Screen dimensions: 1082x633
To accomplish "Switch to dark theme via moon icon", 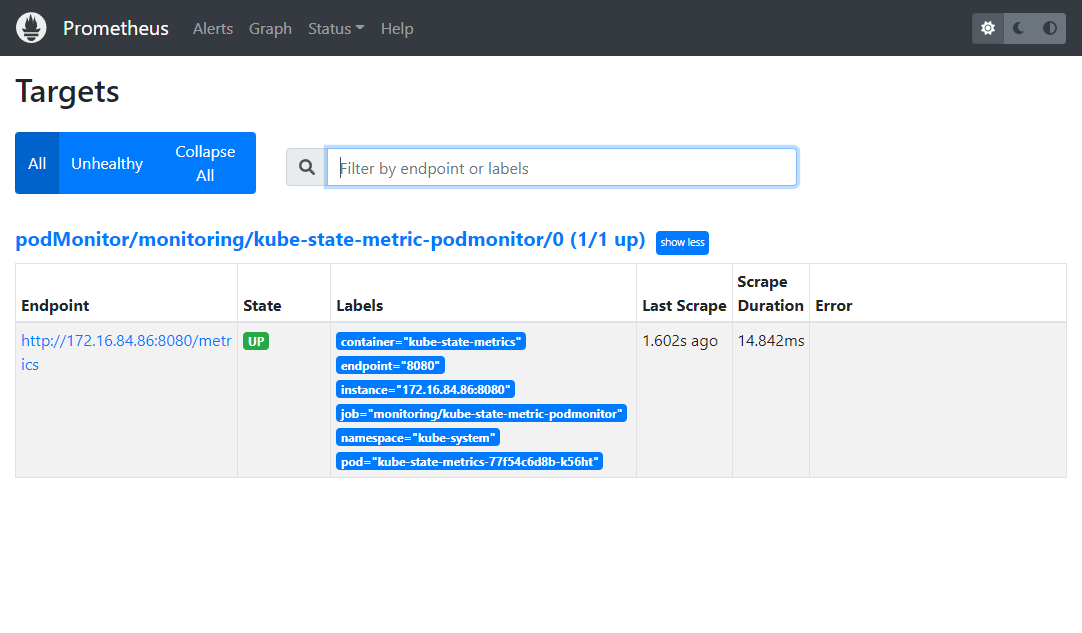I will [x=1019, y=28].
